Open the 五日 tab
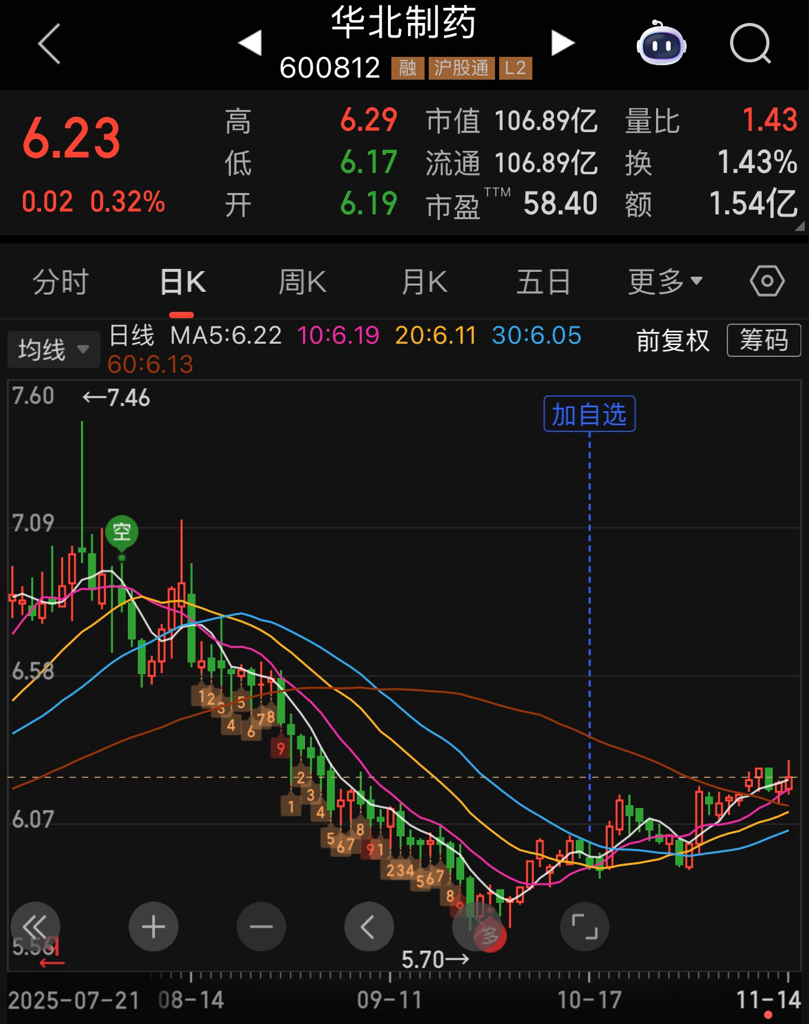809x1024 pixels. 543,282
